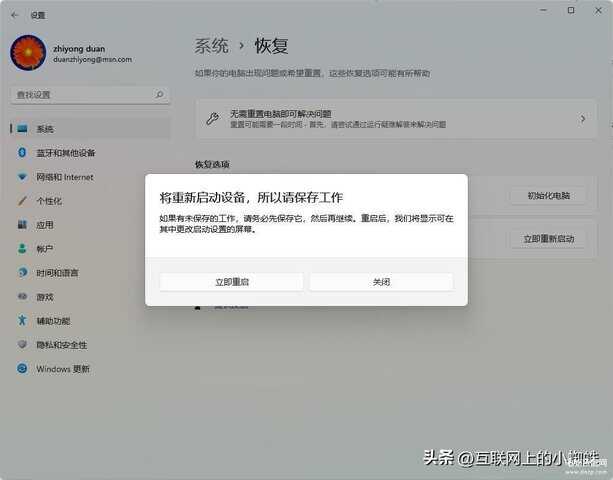Click 无需重置电脑即可解决问题 row text

tap(281, 114)
